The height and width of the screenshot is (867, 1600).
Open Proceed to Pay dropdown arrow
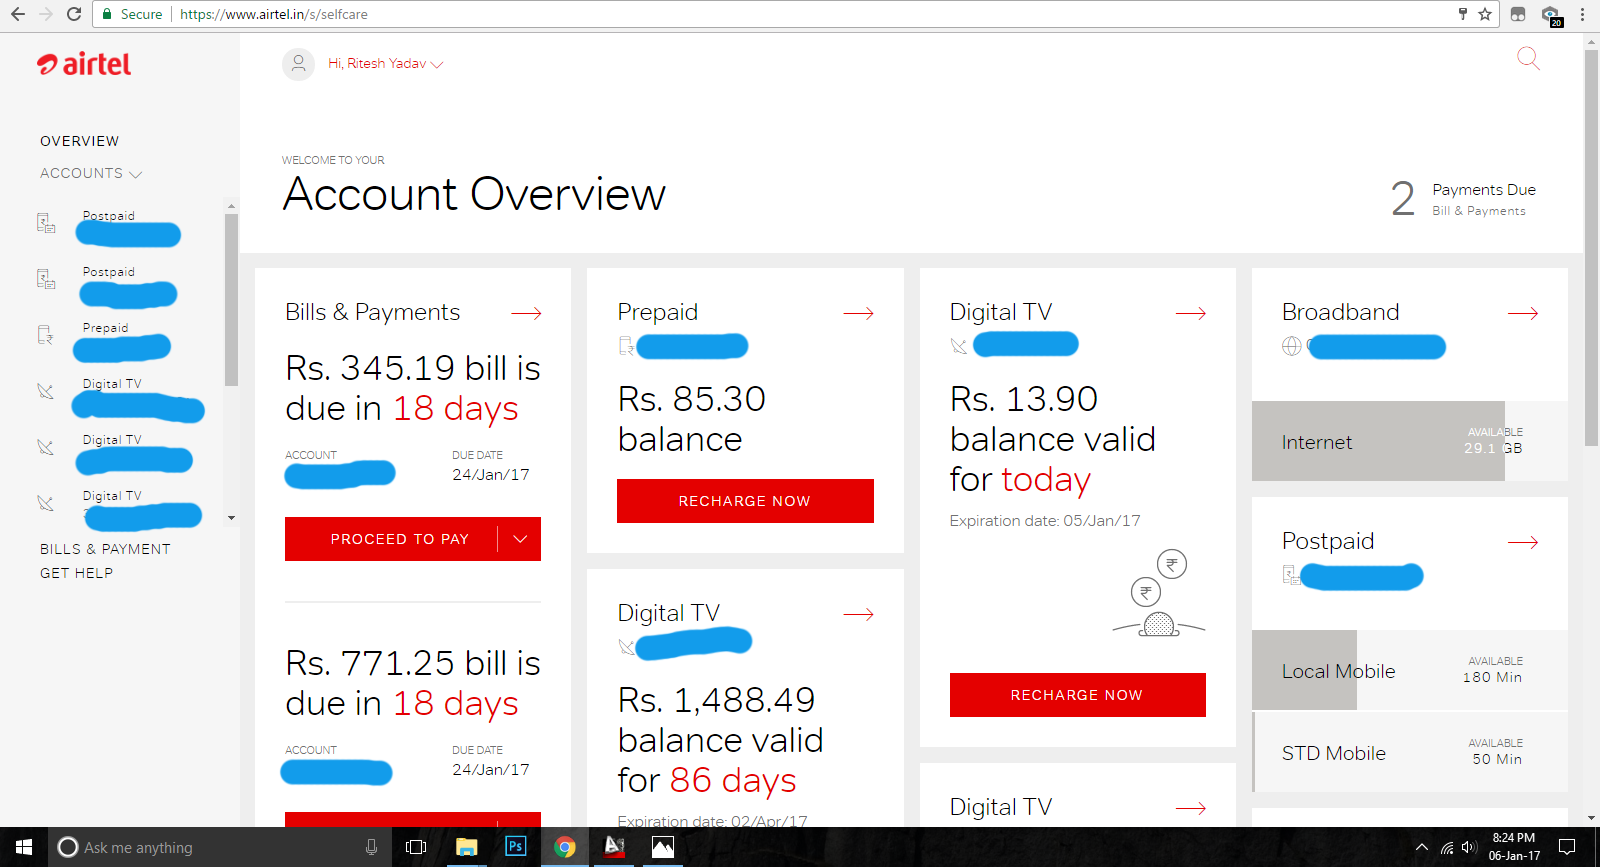click(520, 539)
